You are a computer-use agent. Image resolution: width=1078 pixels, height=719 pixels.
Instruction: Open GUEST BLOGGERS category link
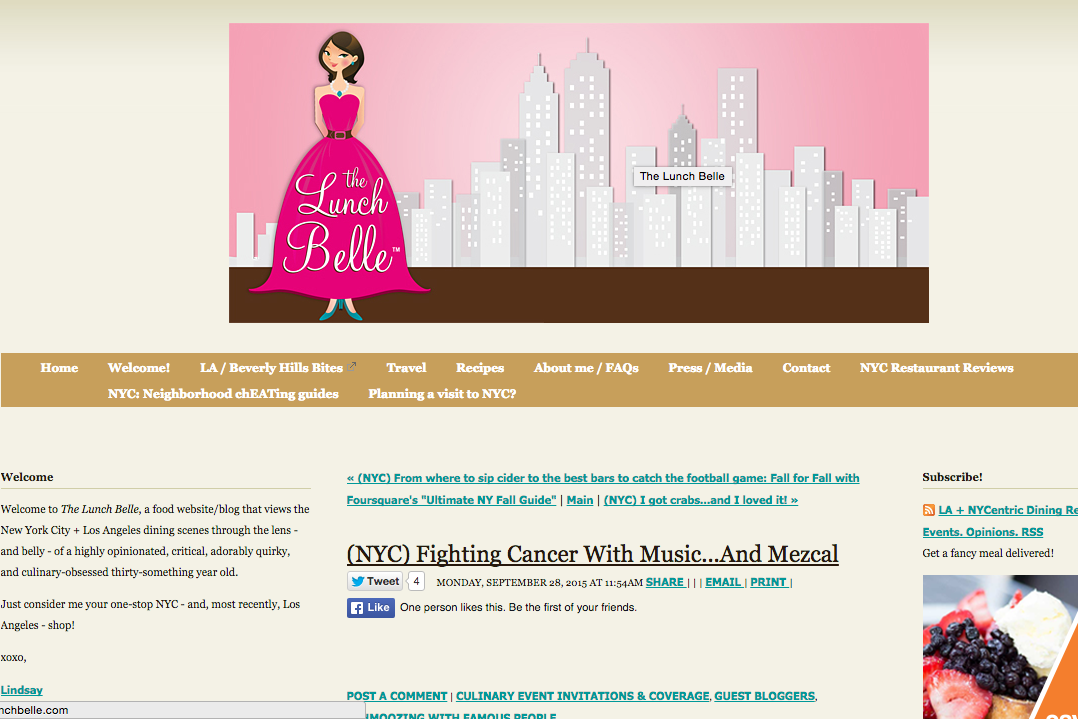click(x=764, y=696)
